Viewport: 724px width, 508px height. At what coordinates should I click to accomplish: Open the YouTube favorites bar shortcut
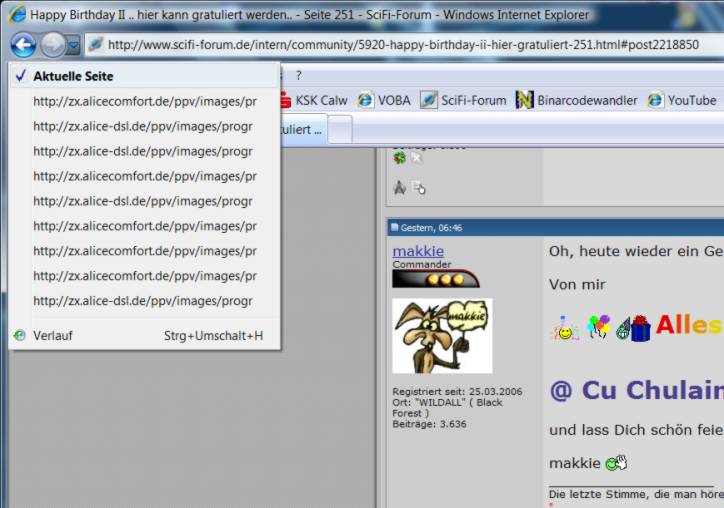pos(682,100)
